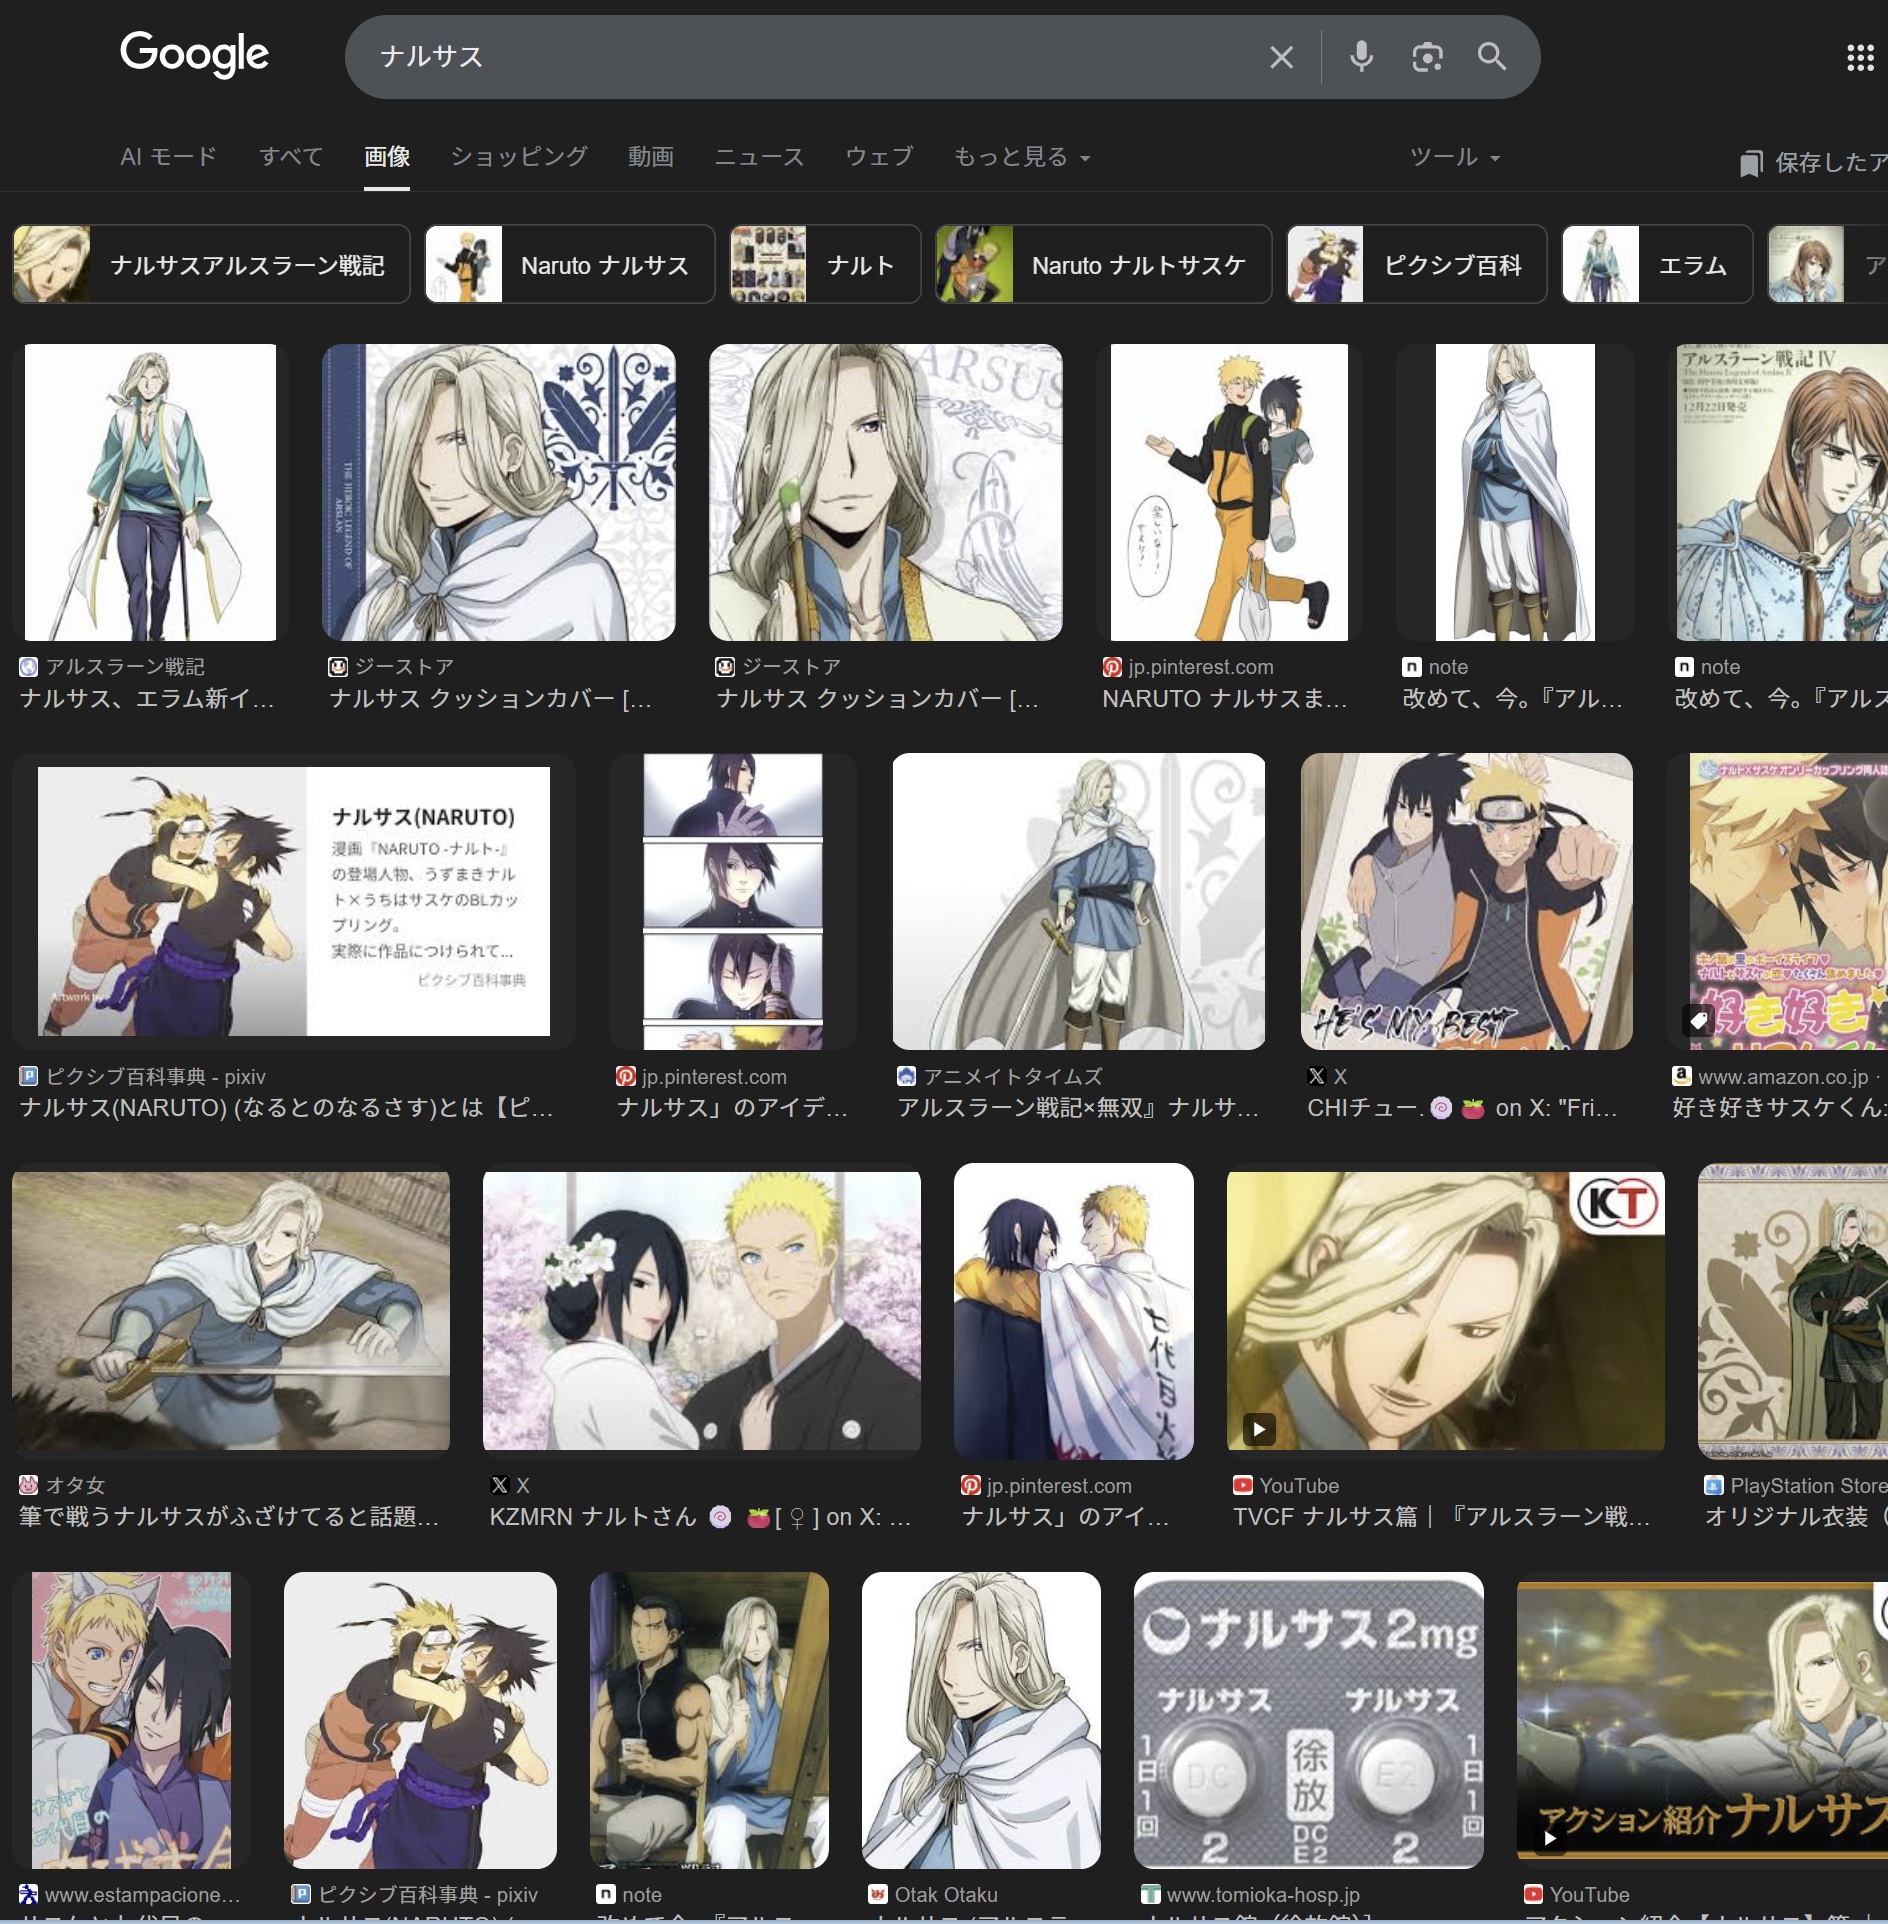The image size is (1888, 1924).
Task: Filter by Naruto ナルトサスケ chip
Action: [x=1103, y=265]
